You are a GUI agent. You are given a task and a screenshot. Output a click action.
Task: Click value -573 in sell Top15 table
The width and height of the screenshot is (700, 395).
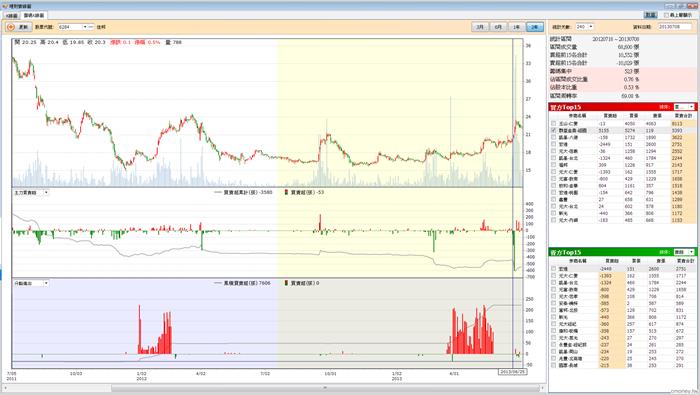pyautogui.click(x=605, y=310)
